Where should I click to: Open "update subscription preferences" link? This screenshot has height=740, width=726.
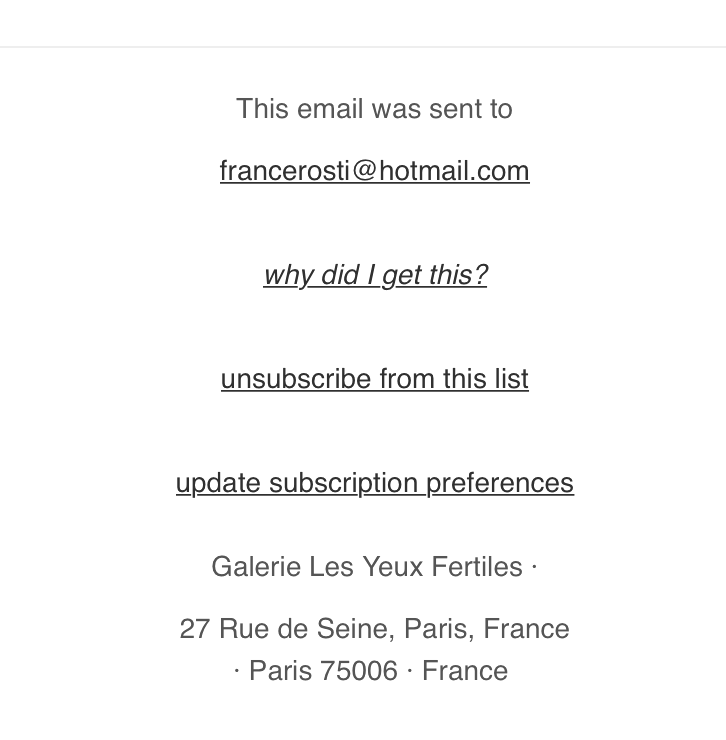click(374, 483)
